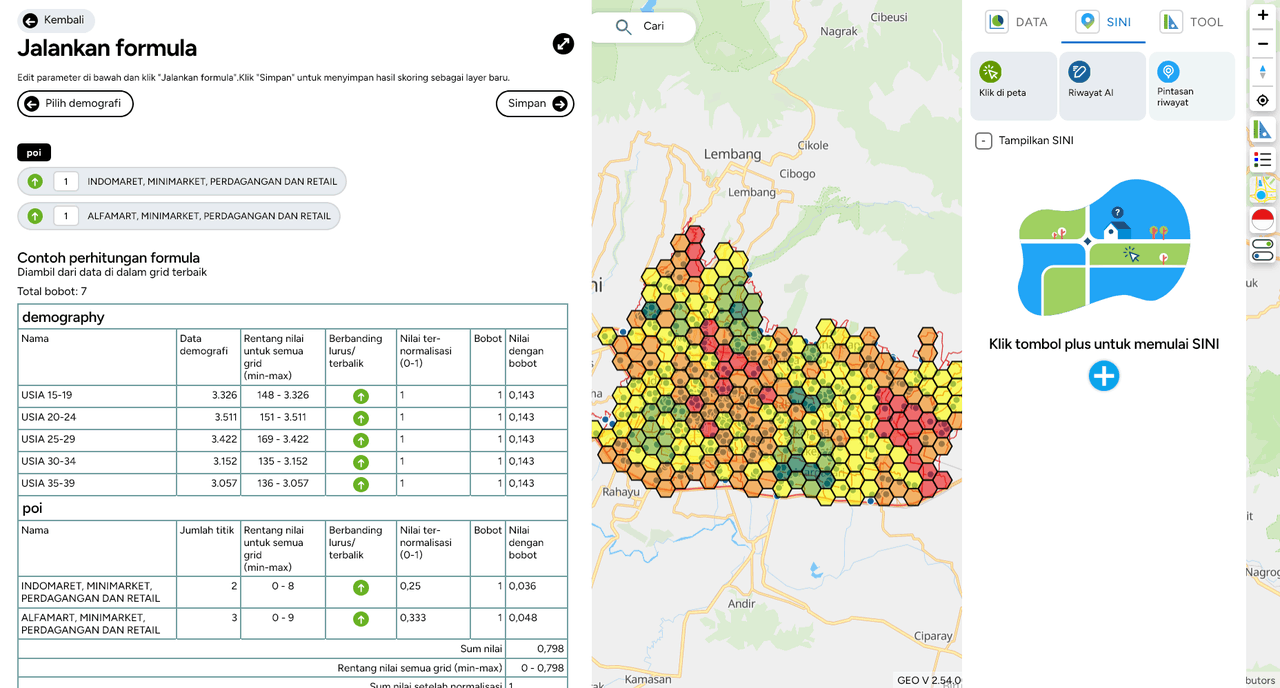The image size is (1280, 688).
Task: Switch to the TOOL tab
Action: [x=1191, y=22]
